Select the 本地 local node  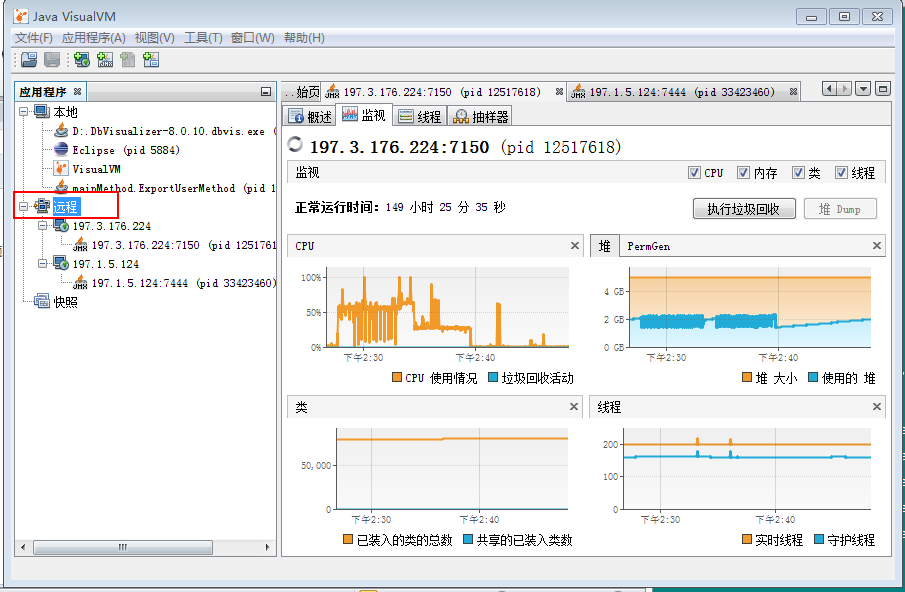click(x=65, y=112)
